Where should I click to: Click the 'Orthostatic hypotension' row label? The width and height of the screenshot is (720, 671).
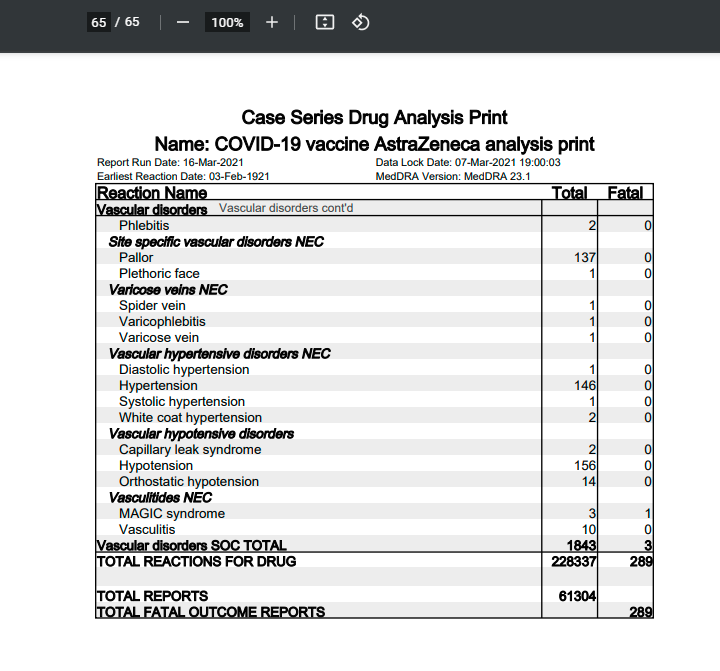coord(189,481)
